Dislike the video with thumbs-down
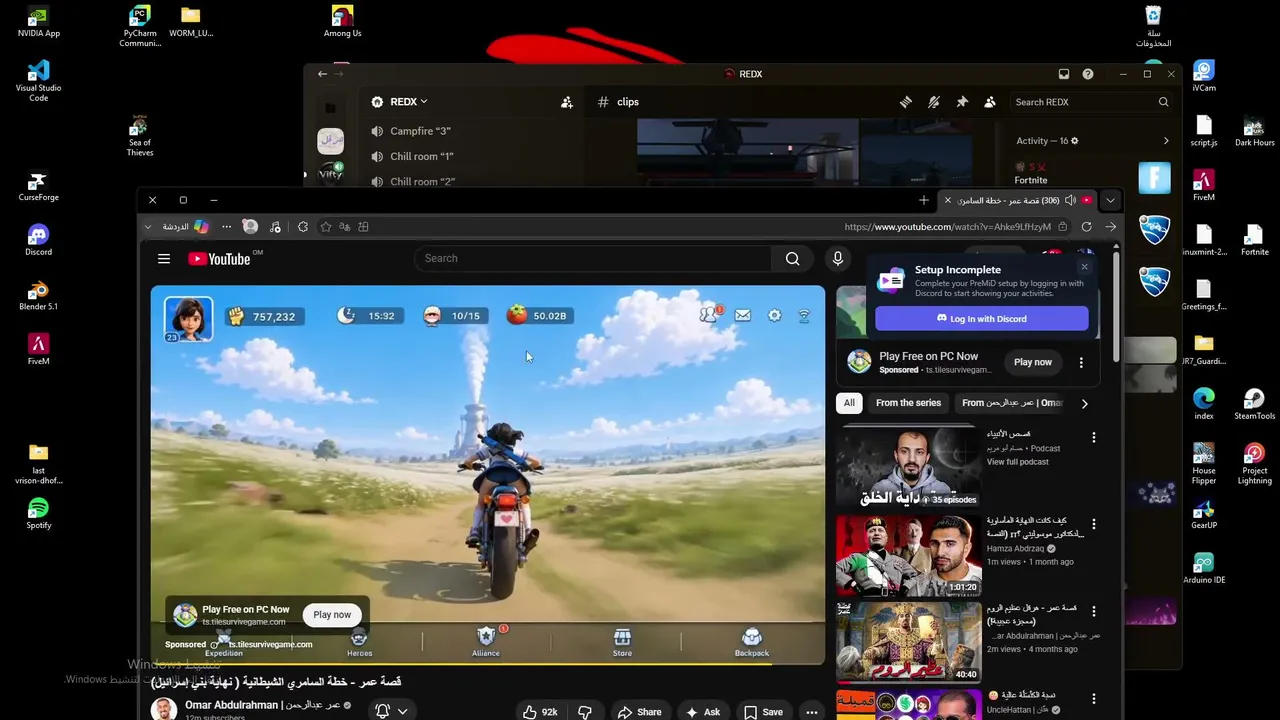 585,712
